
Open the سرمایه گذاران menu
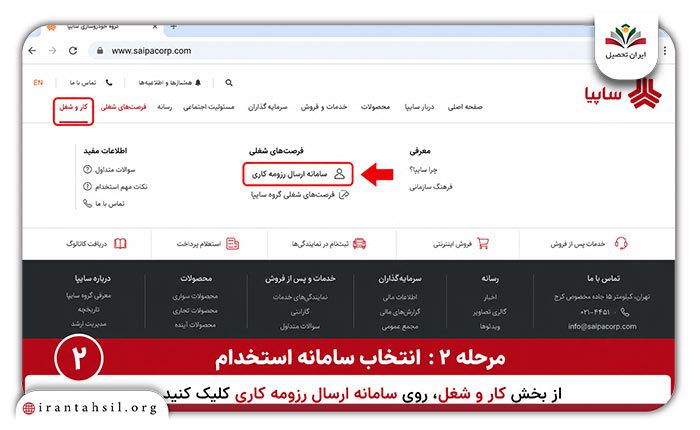[267, 107]
